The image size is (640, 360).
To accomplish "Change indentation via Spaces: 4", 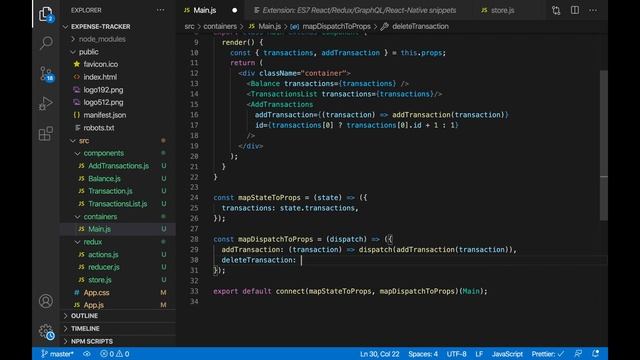I will tap(423, 354).
